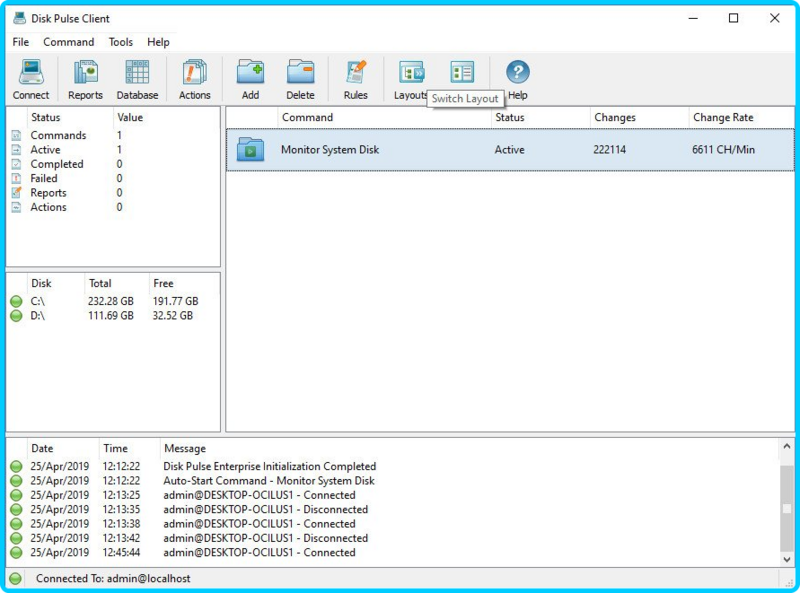Click the Disk Pulse Client title bar icon
Screen dimensions: 800x593
19,18
